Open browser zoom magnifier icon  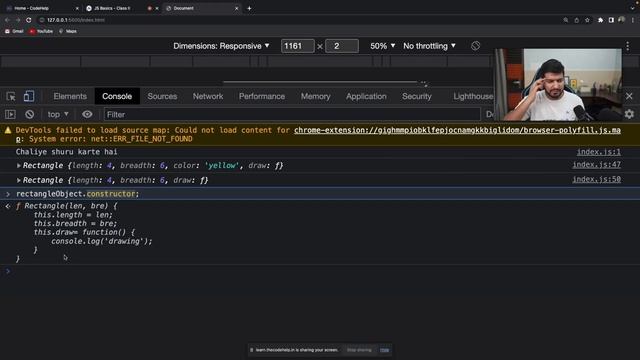tap(566, 20)
